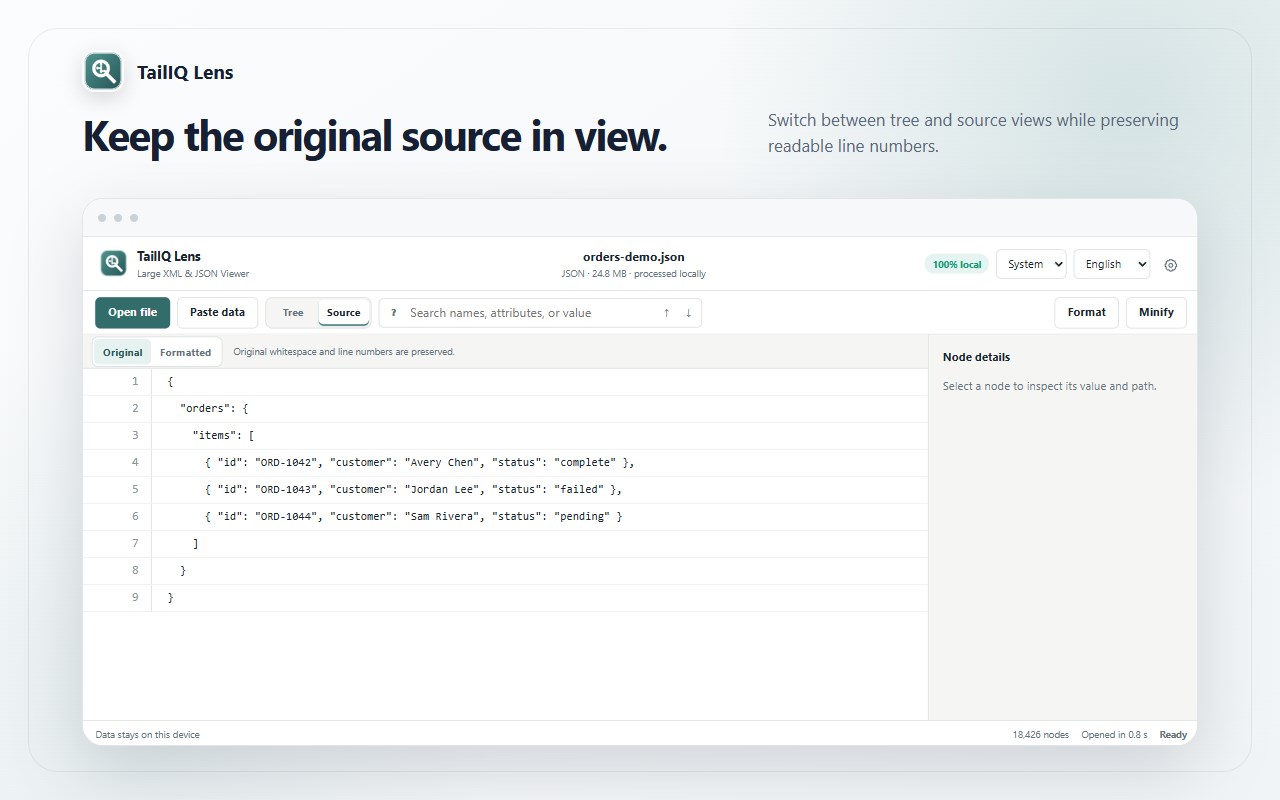Jump to previous search match with the up arrow
Viewport: 1280px width, 800px height.
(x=666, y=313)
